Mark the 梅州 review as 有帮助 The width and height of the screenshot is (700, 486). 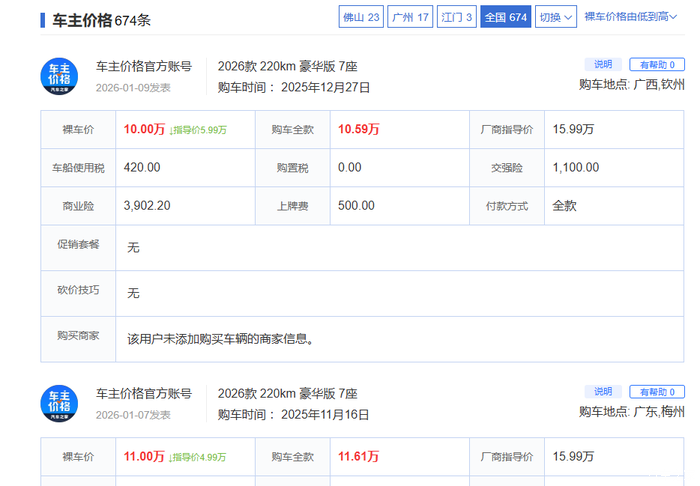(x=657, y=392)
